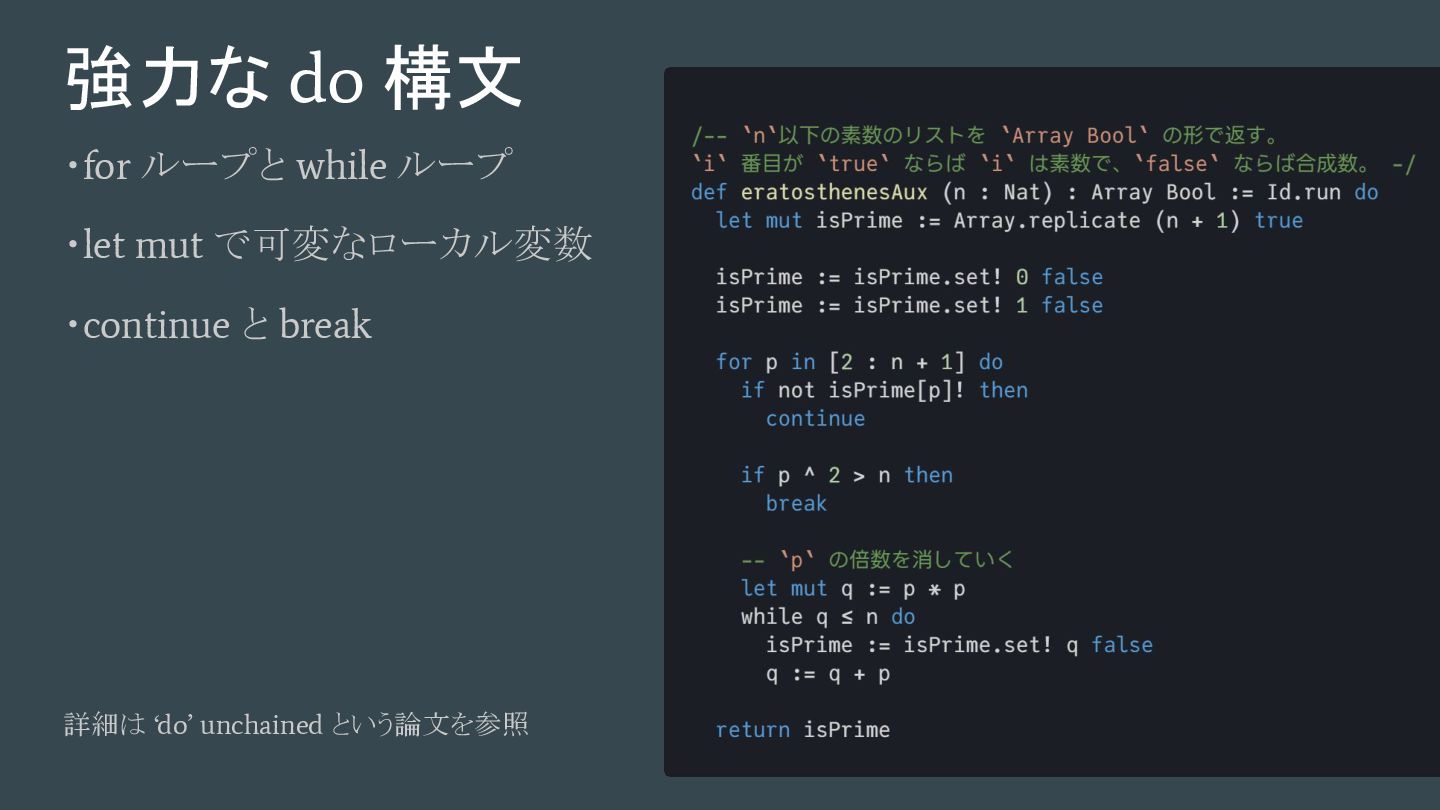Click the 'if not isPrime[p]! then' line

pyautogui.click(x=884, y=390)
